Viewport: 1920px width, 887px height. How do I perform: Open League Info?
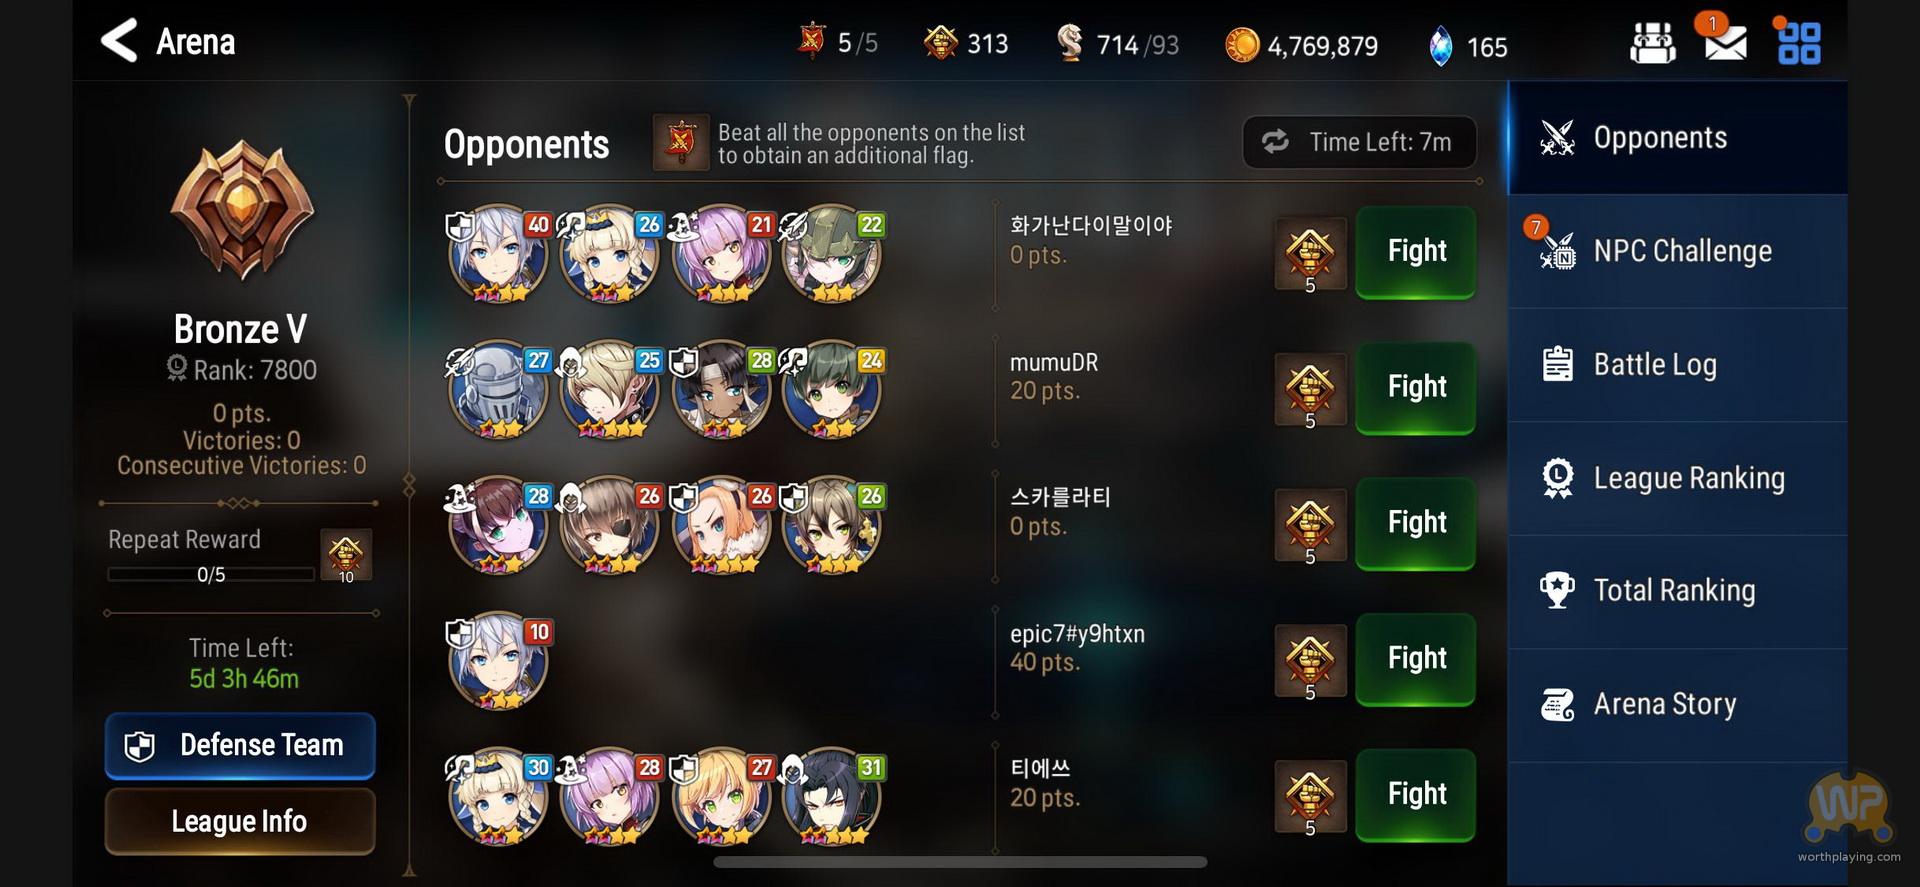pos(240,821)
